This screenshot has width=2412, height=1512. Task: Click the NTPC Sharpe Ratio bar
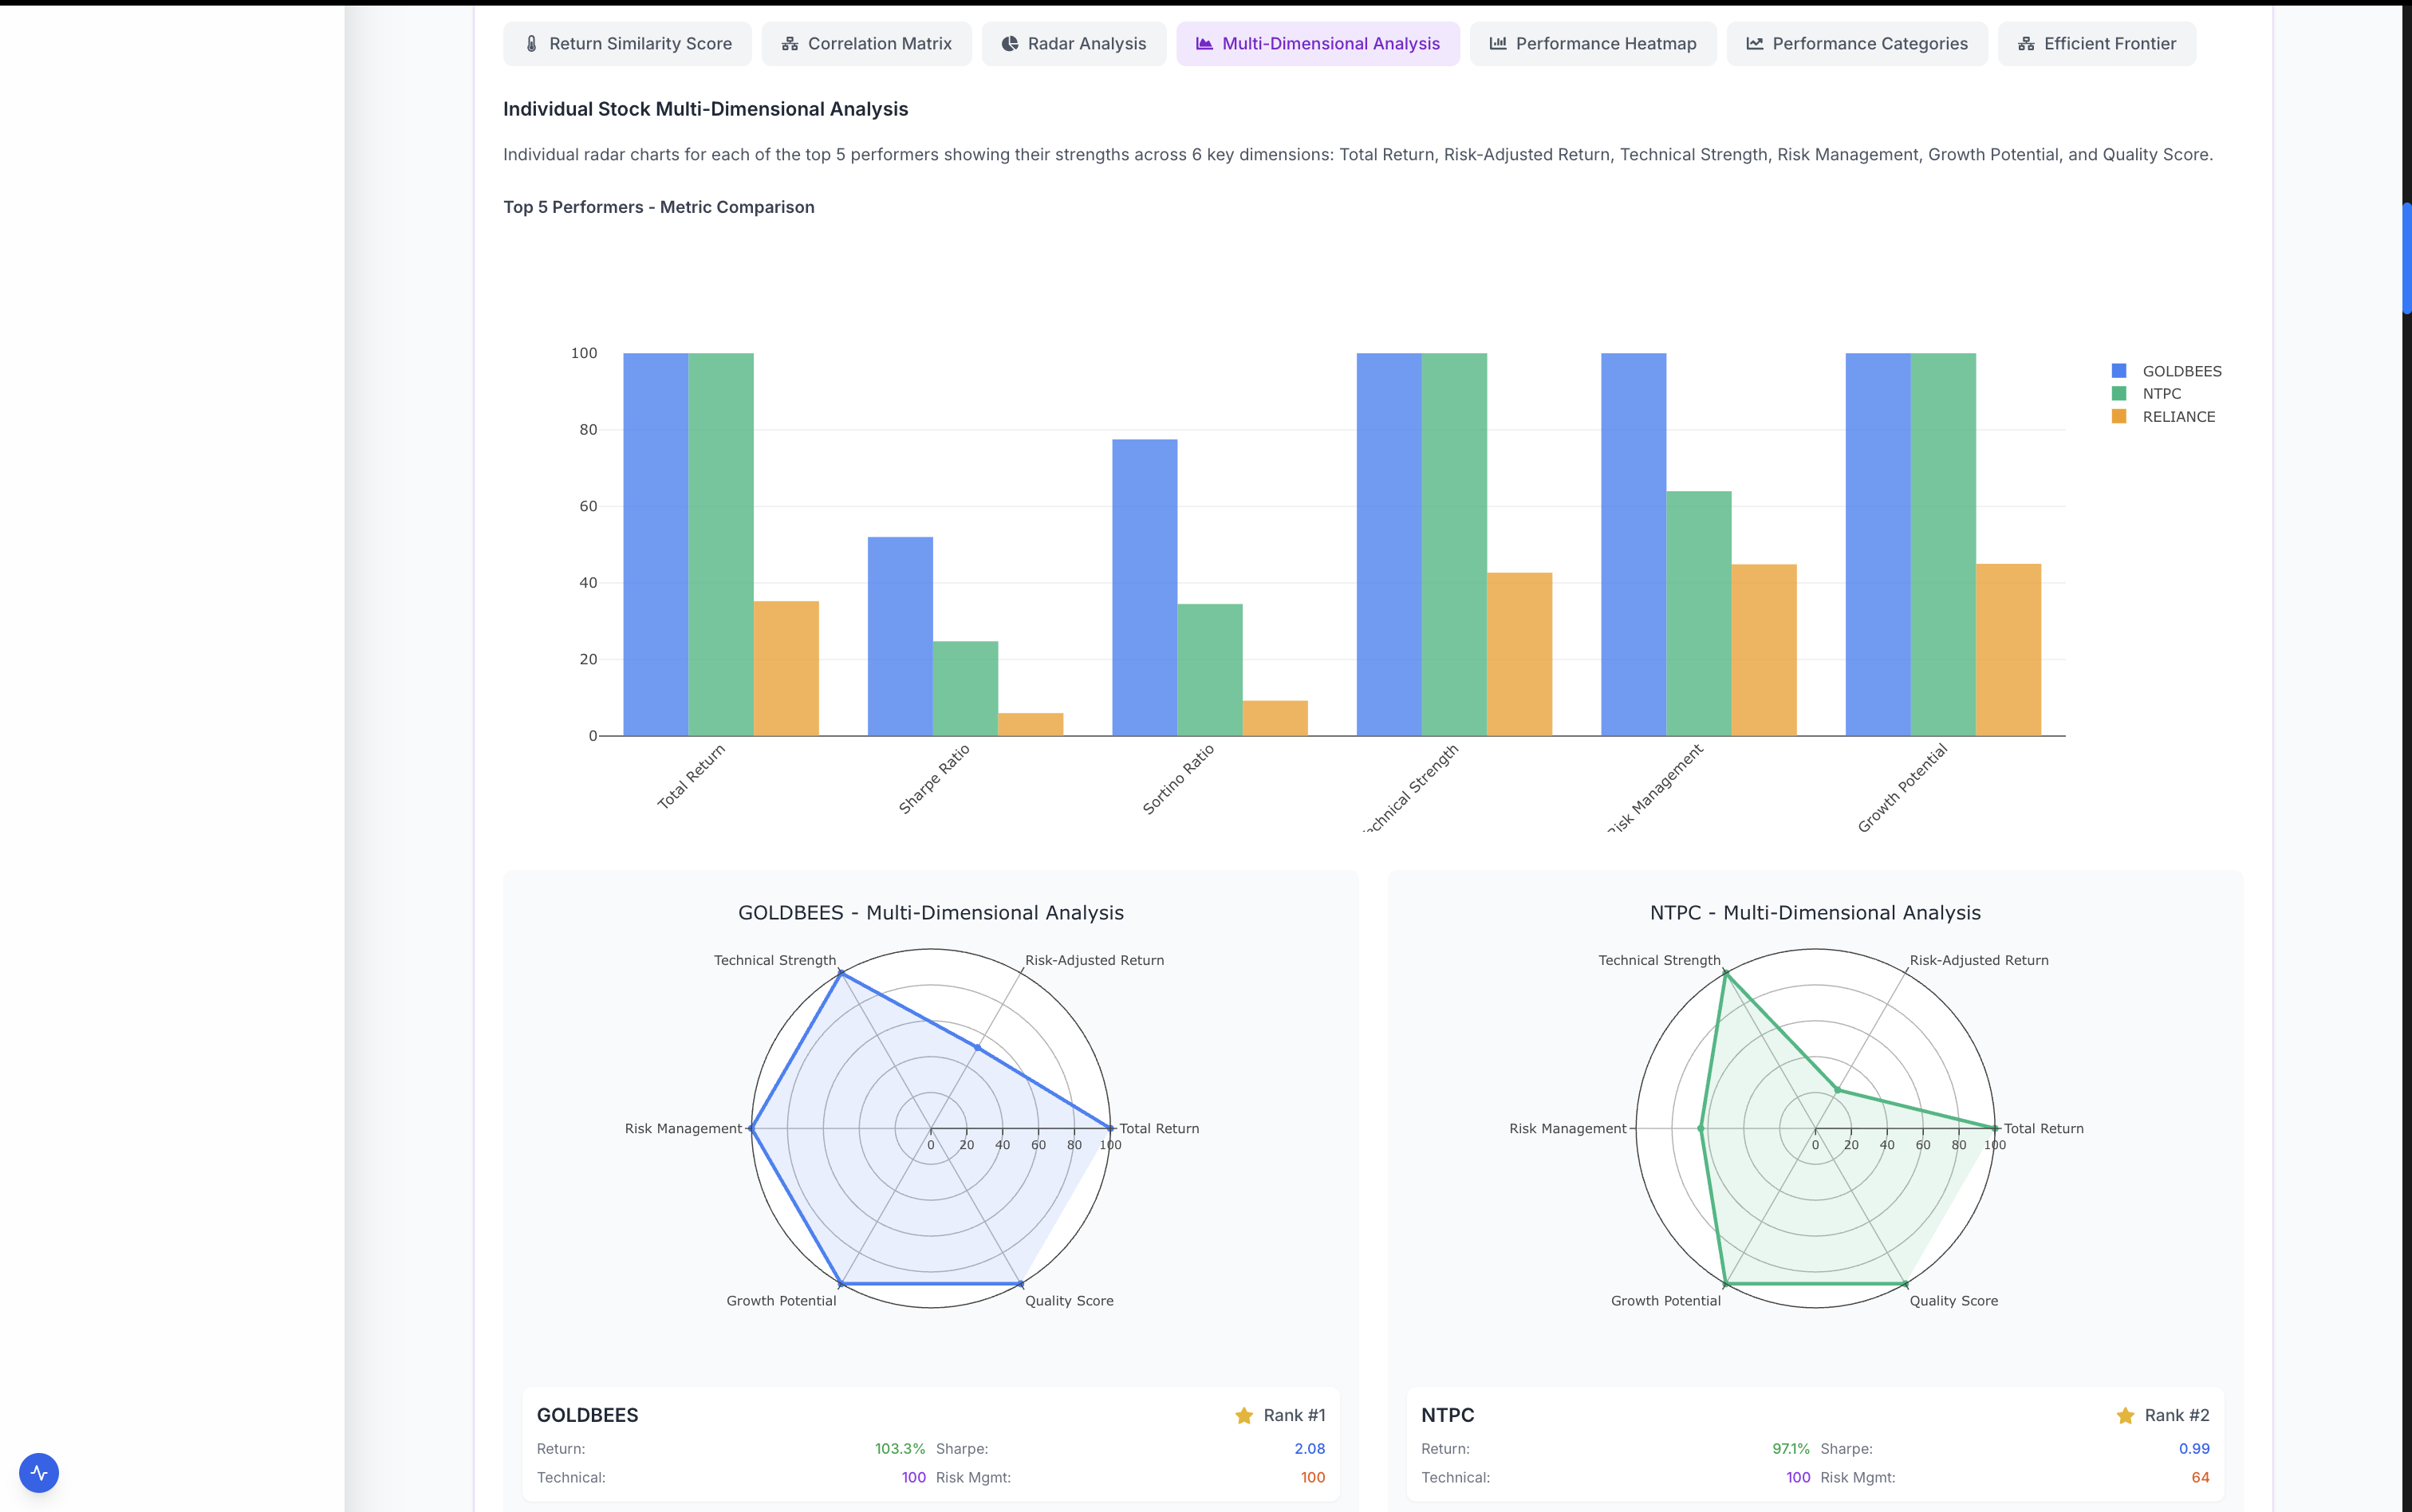point(965,688)
